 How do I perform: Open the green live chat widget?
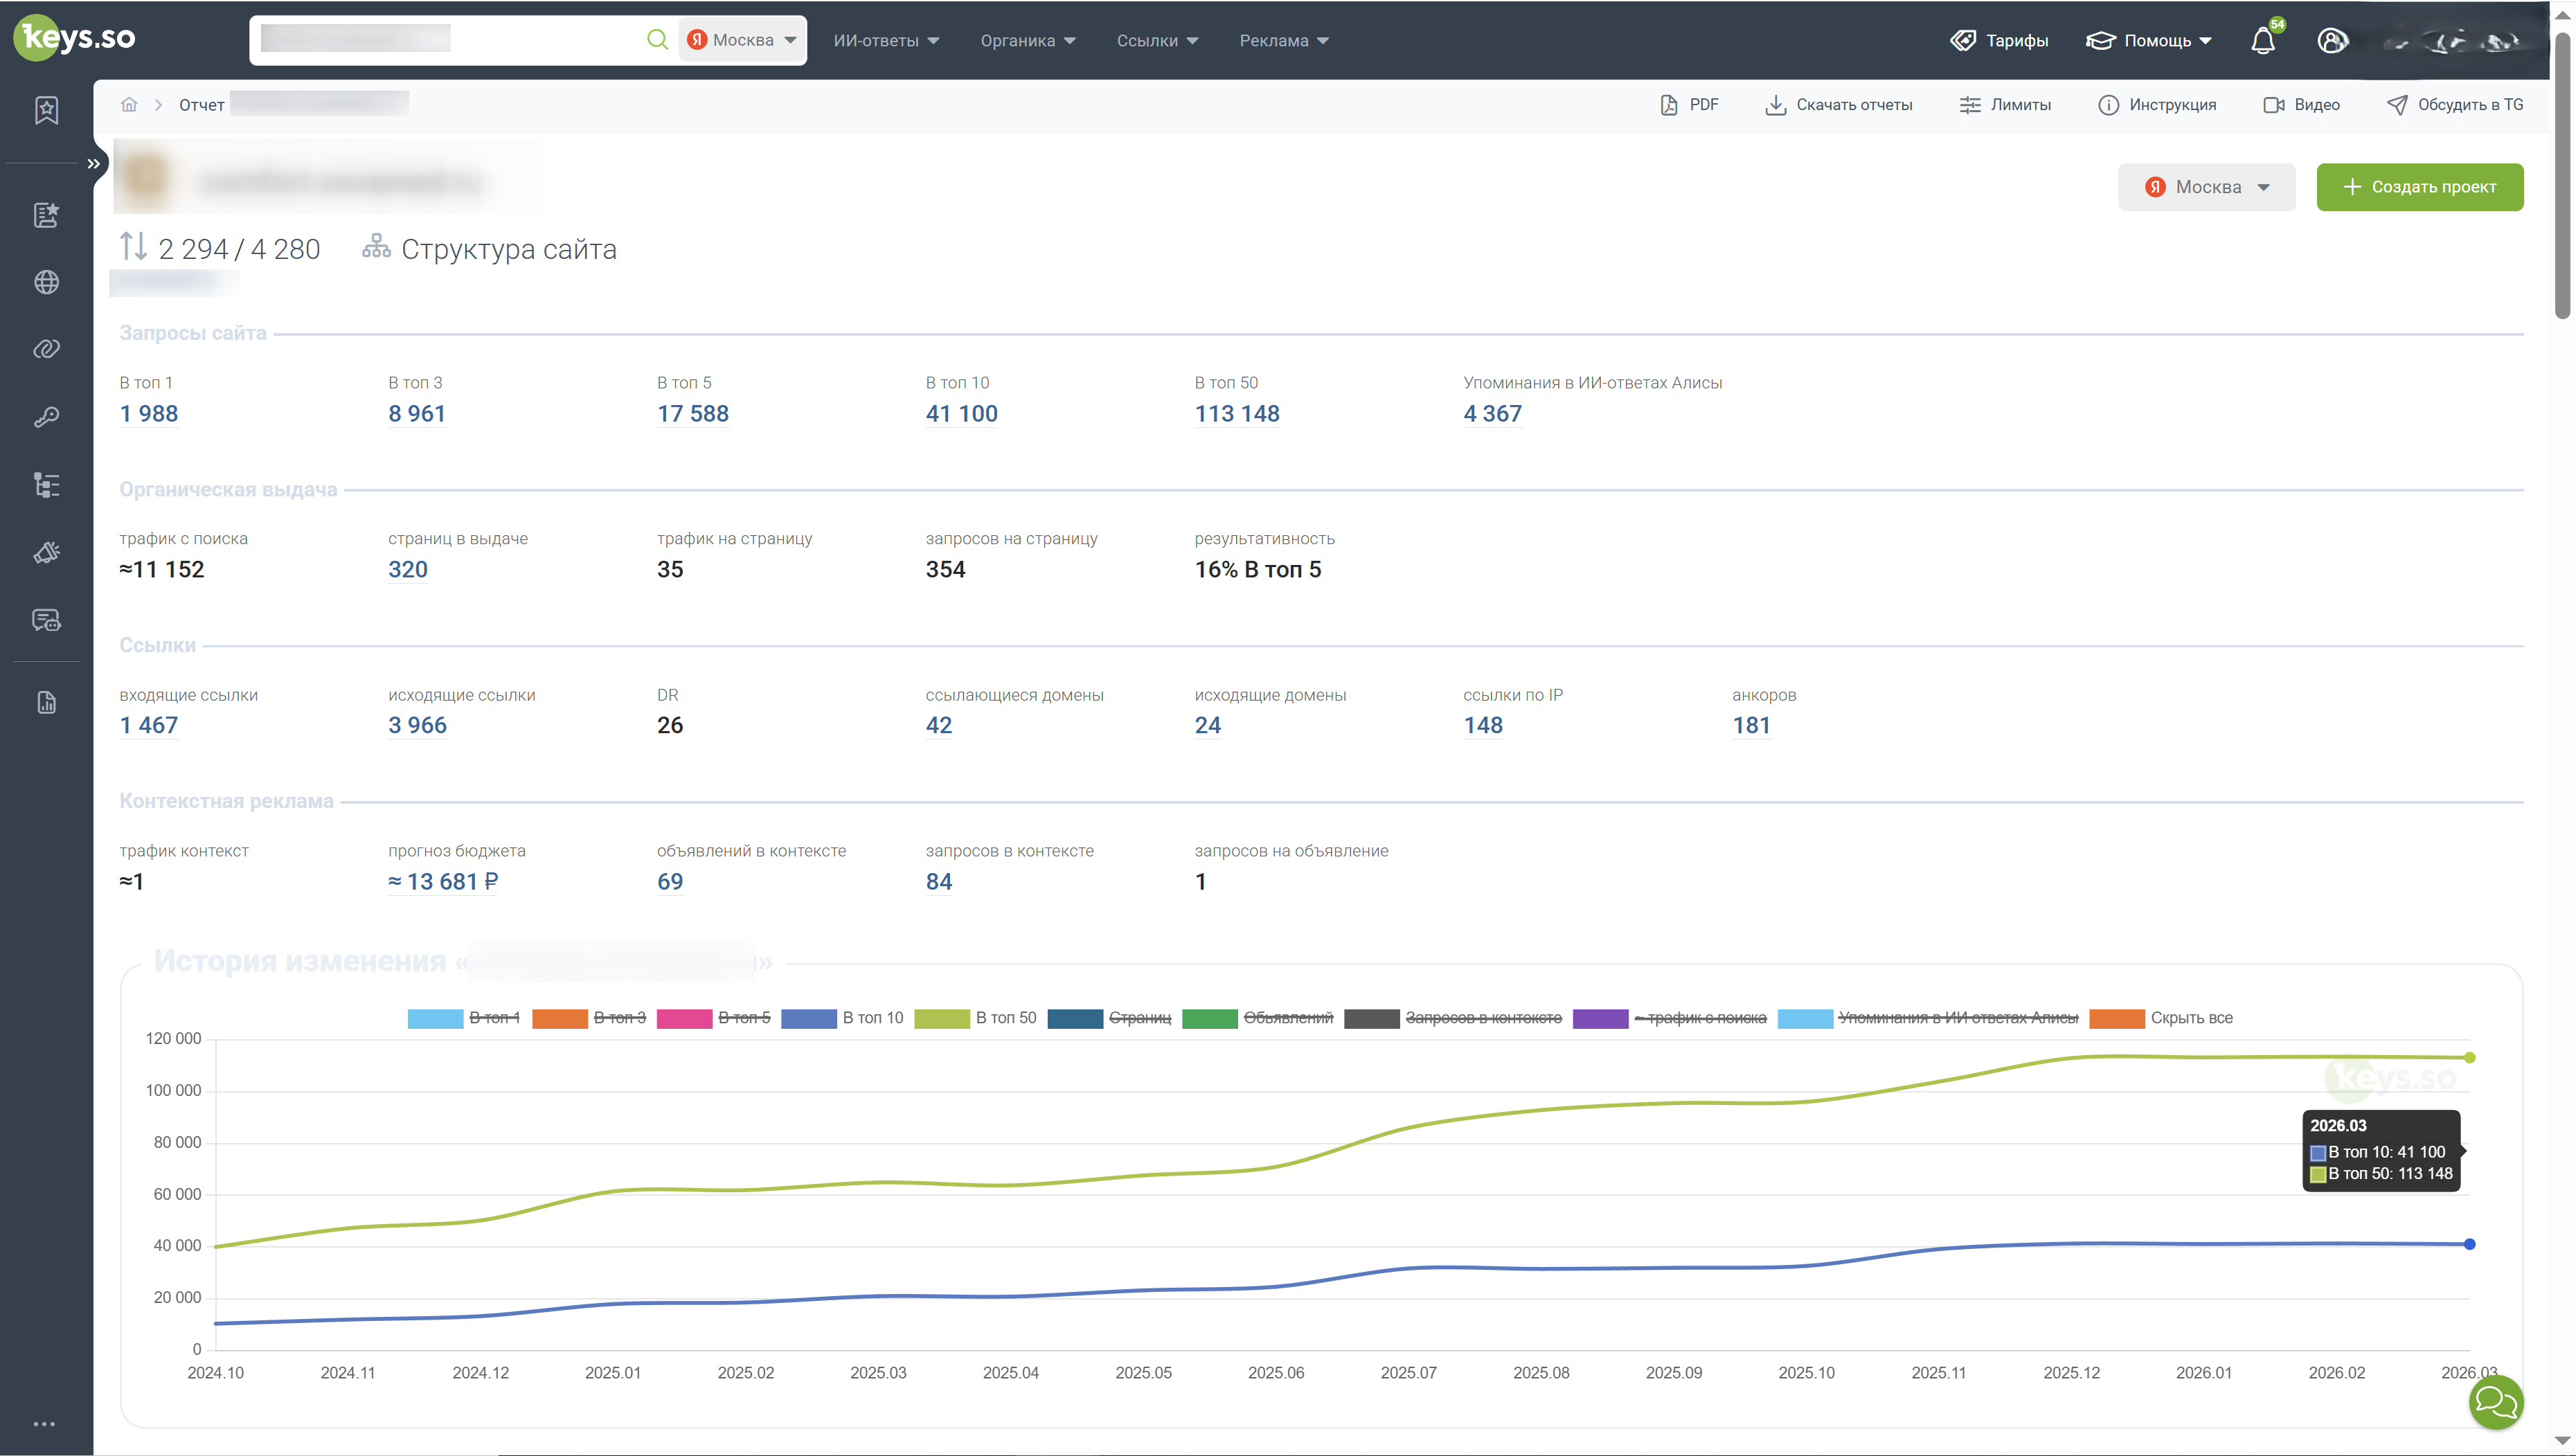click(2496, 1402)
